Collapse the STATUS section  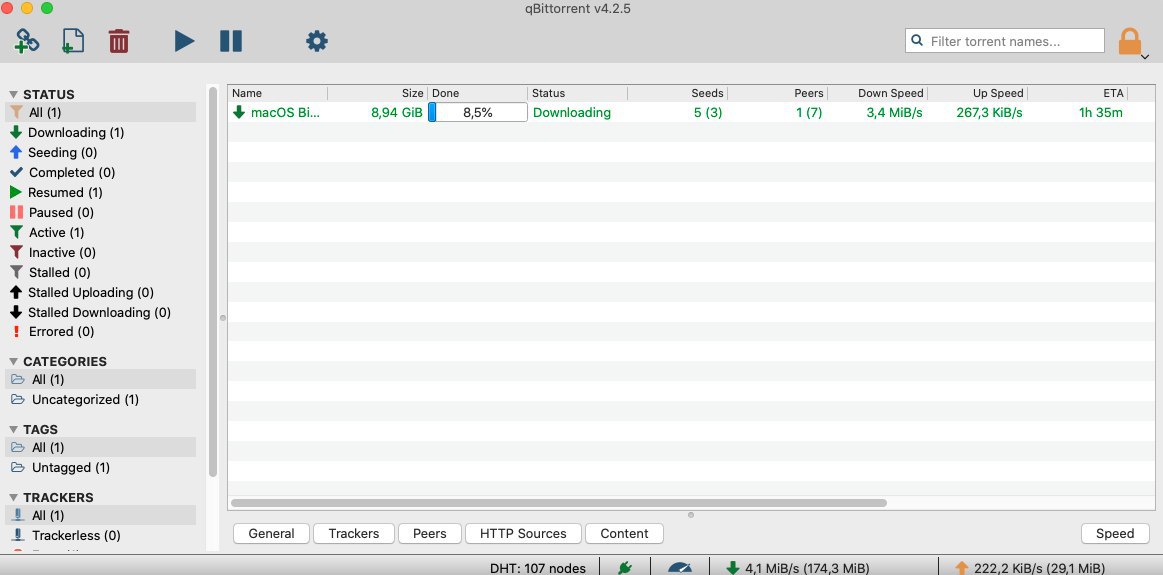point(13,94)
